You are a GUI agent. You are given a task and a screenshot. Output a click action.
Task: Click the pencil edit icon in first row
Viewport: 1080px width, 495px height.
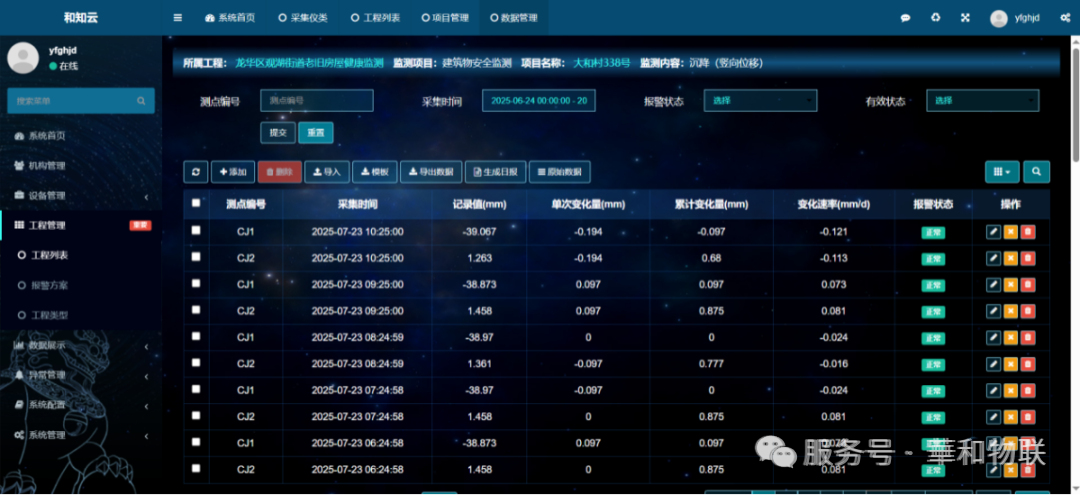click(993, 231)
